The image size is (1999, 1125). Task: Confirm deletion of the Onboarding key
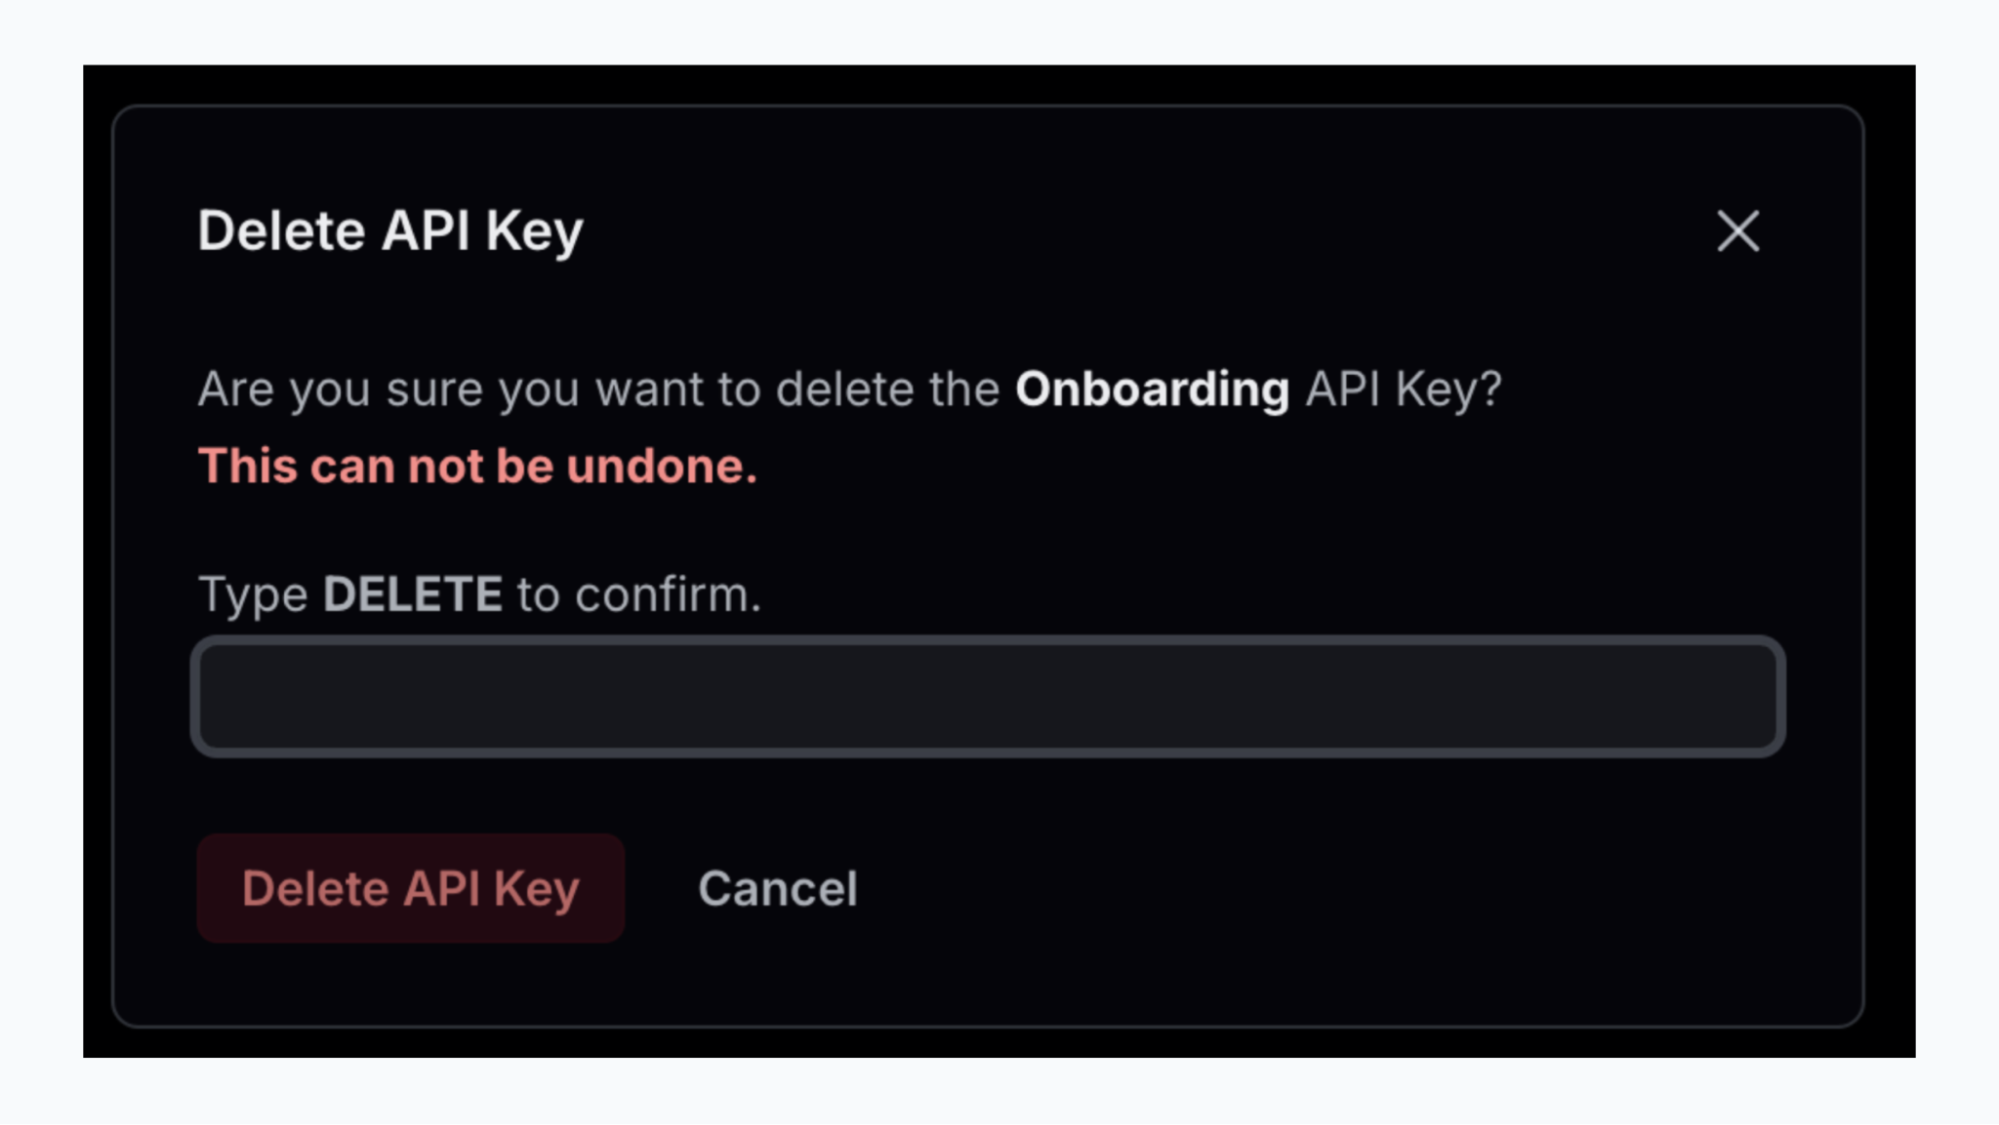410,888
